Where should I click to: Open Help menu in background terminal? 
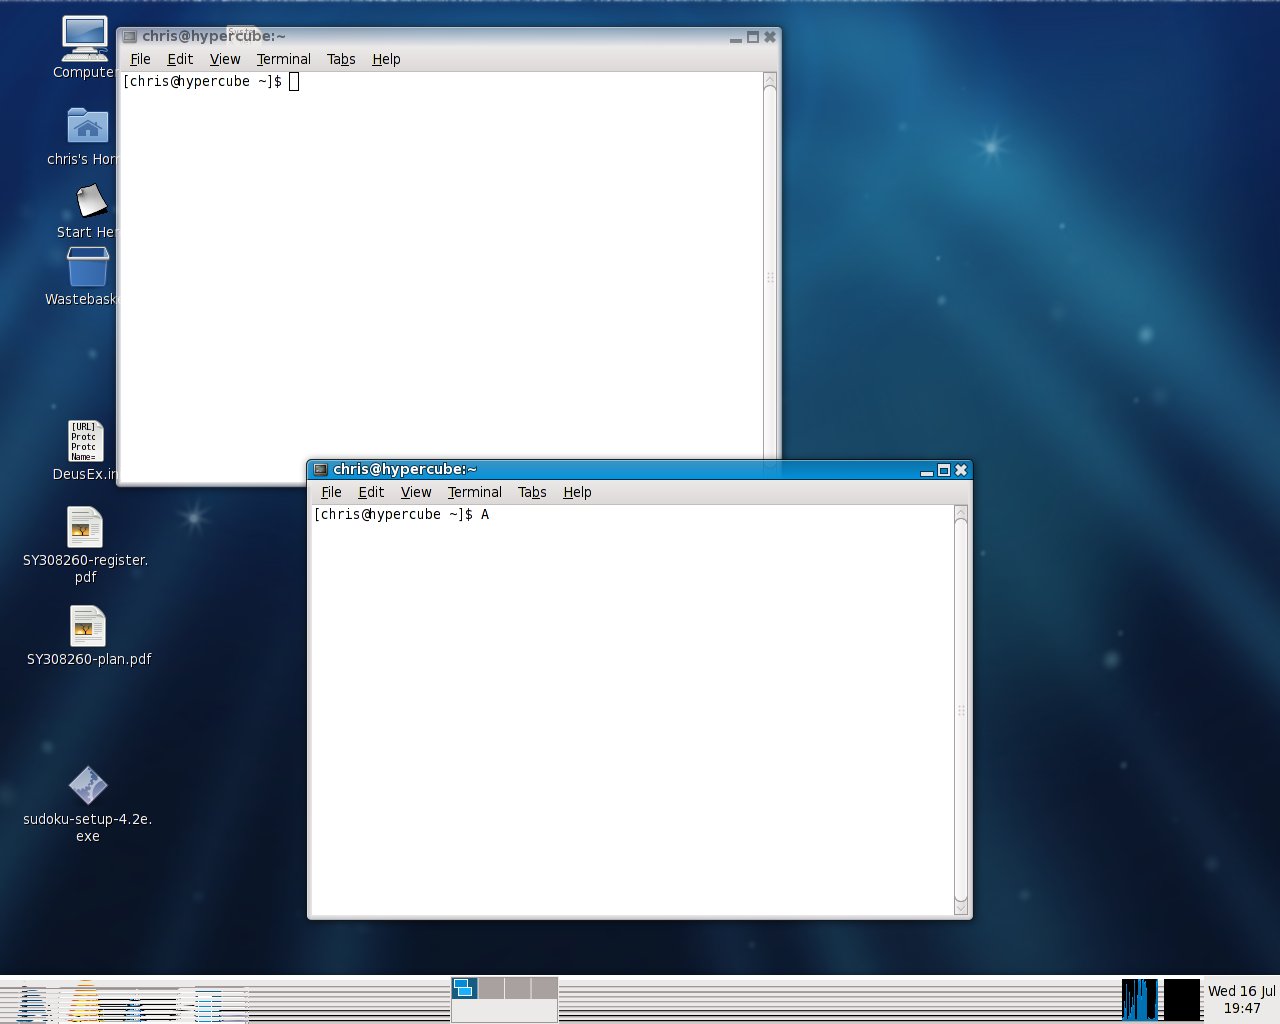click(x=386, y=59)
